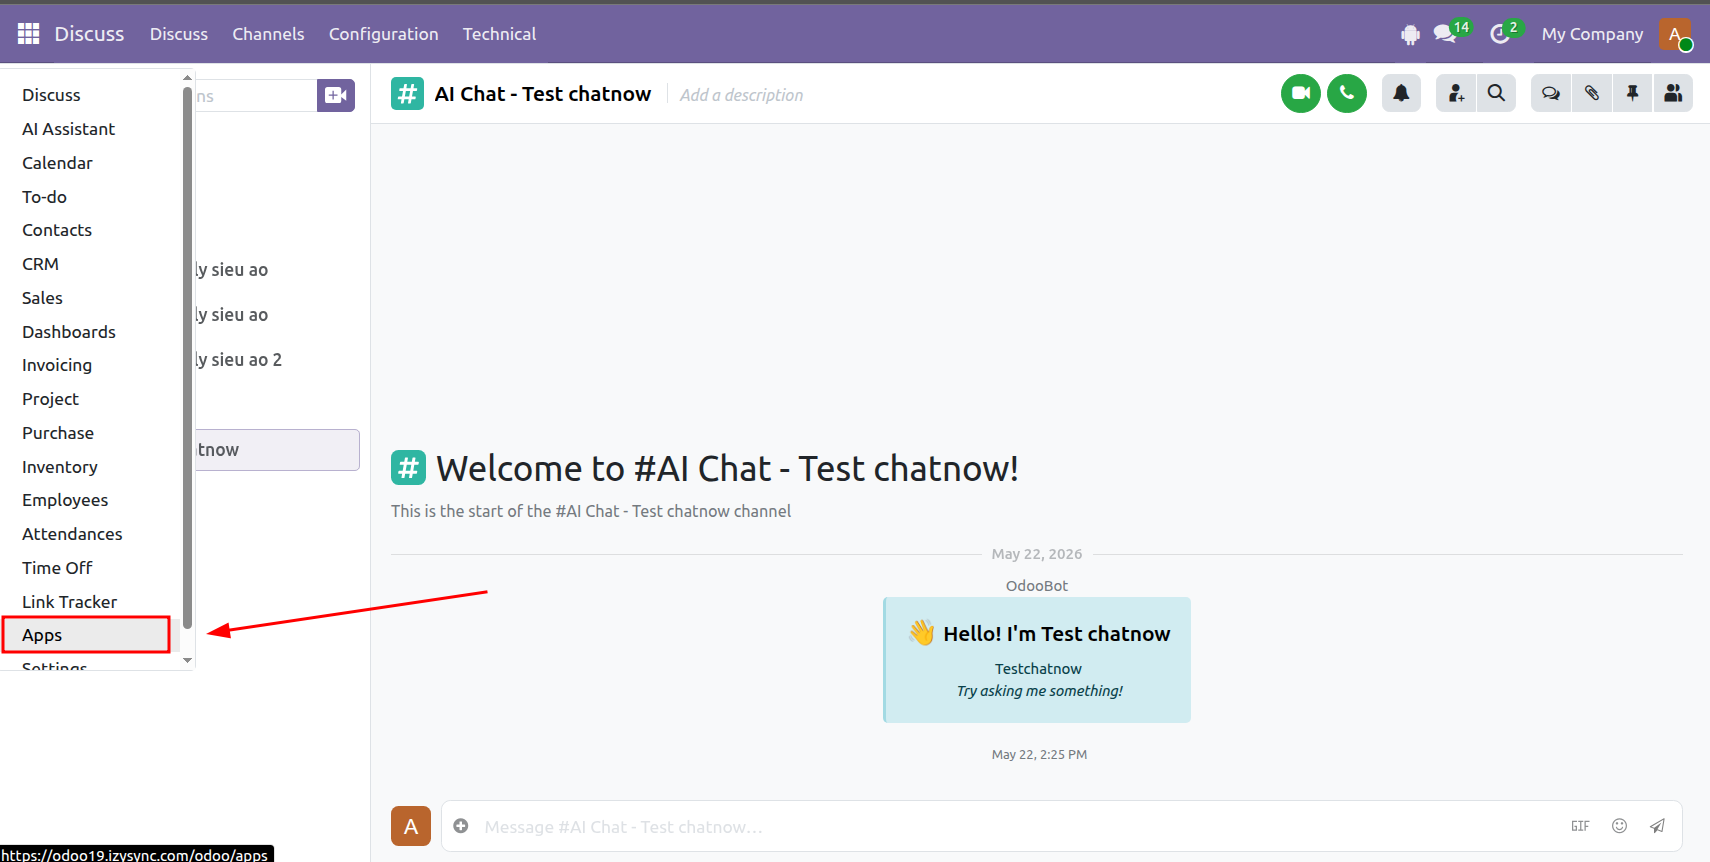The width and height of the screenshot is (1710, 862).
Task: Open the debug tools bug icon
Action: point(1410,35)
